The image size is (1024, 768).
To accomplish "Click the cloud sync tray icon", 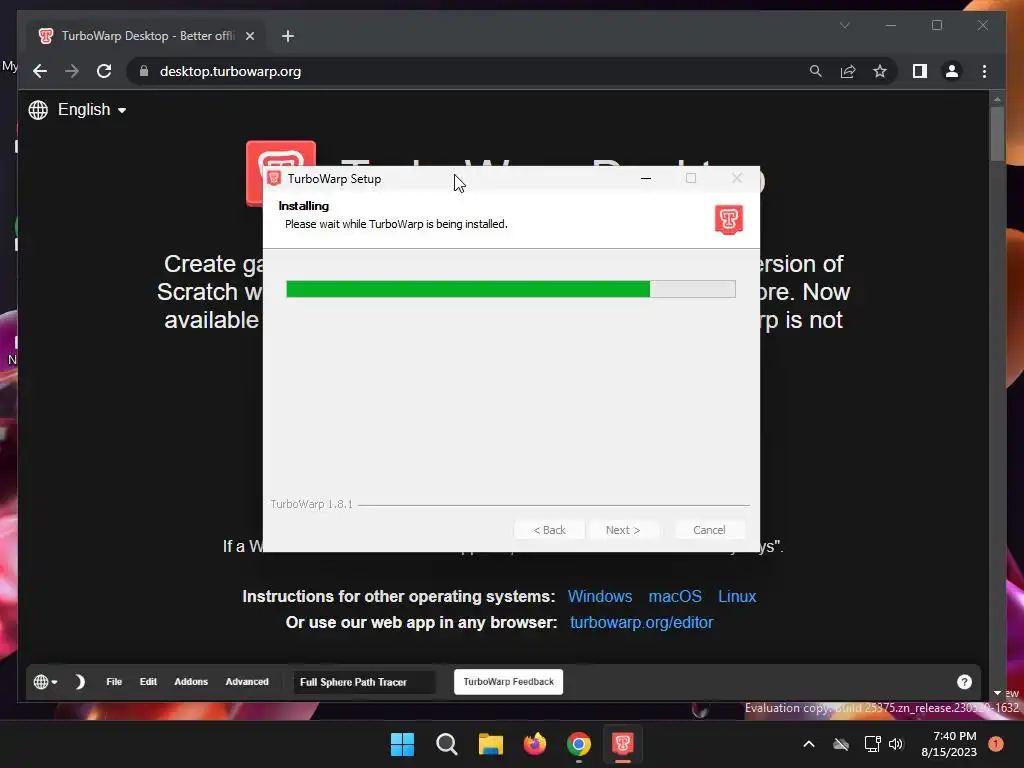I will point(841,744).
